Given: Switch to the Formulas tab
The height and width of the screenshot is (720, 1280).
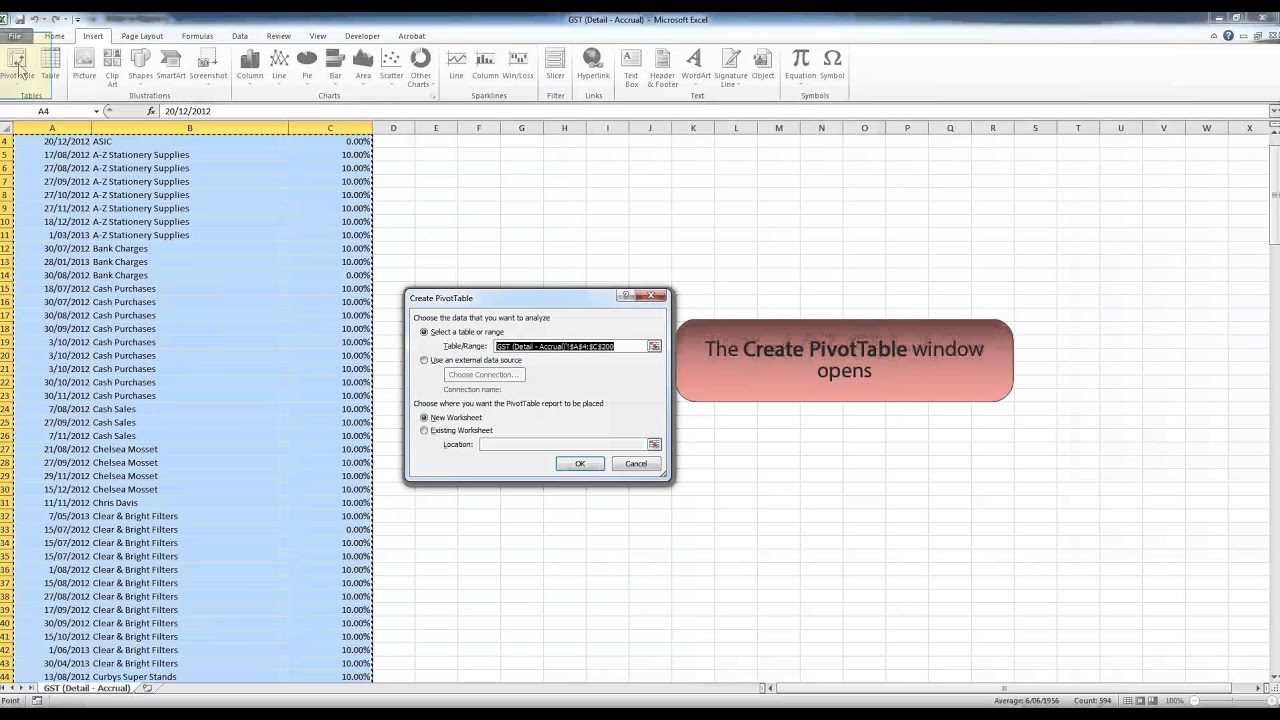Looking at the screenshot, I should 197,36.
